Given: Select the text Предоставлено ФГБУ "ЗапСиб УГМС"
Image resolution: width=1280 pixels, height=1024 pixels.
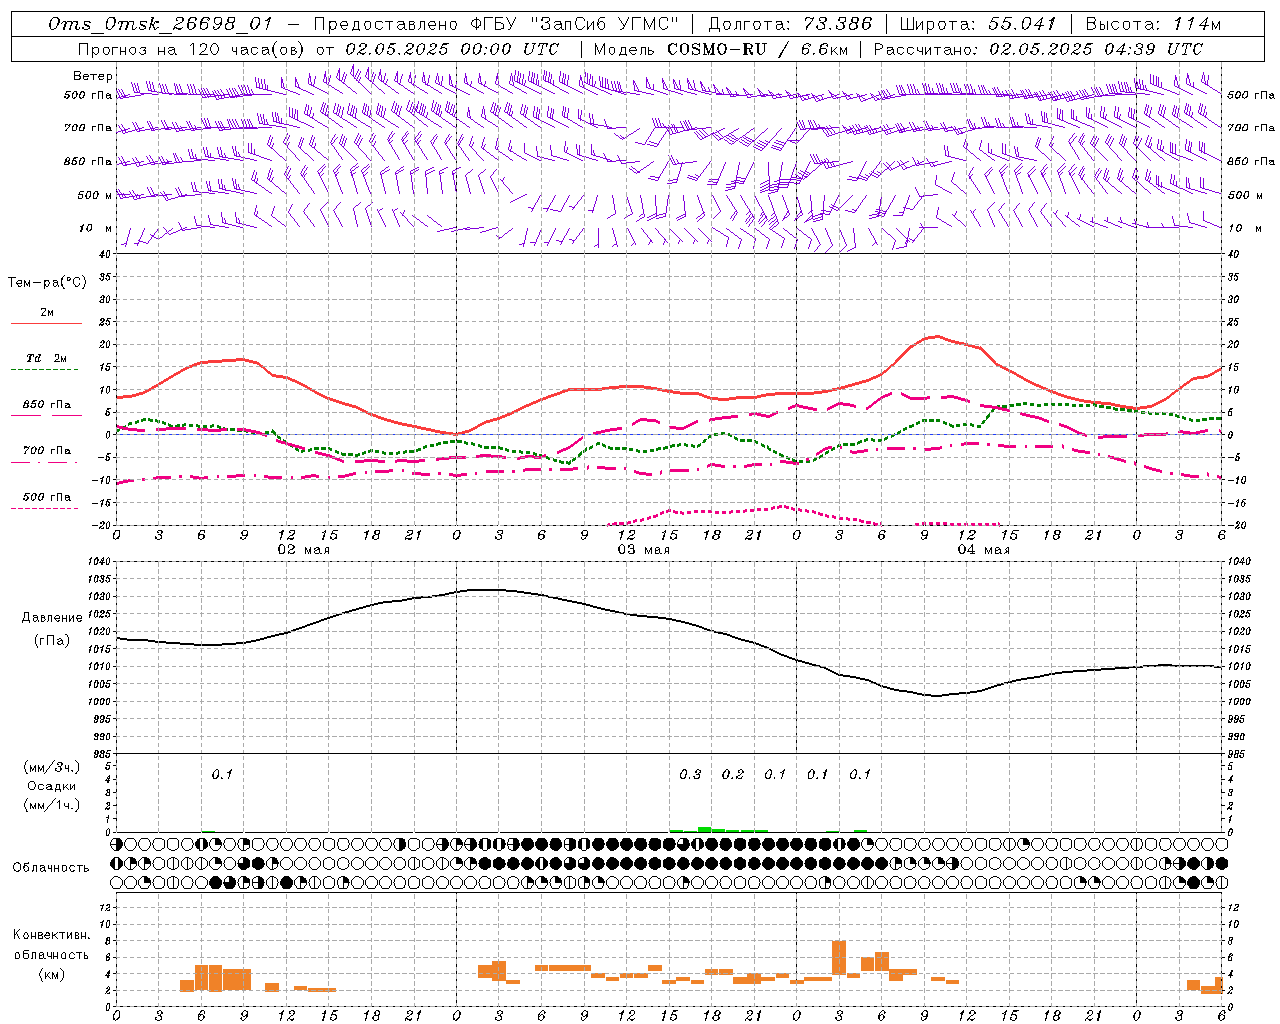Looking at the screenshot, I should pyautogui.click(x=496, y=24).
